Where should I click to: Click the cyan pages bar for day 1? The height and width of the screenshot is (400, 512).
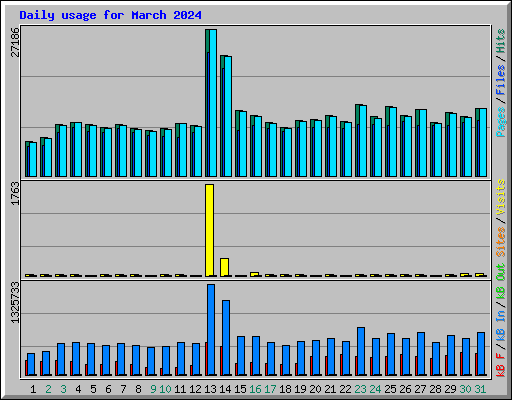33,159
